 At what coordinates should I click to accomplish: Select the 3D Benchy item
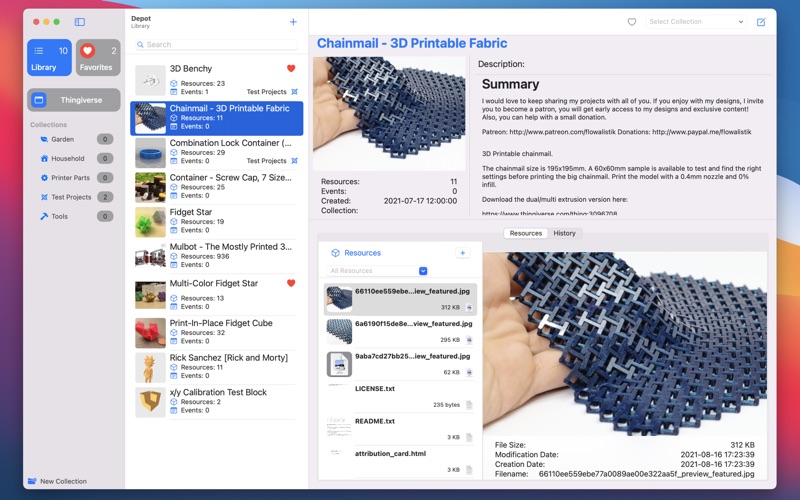[216, 80]
